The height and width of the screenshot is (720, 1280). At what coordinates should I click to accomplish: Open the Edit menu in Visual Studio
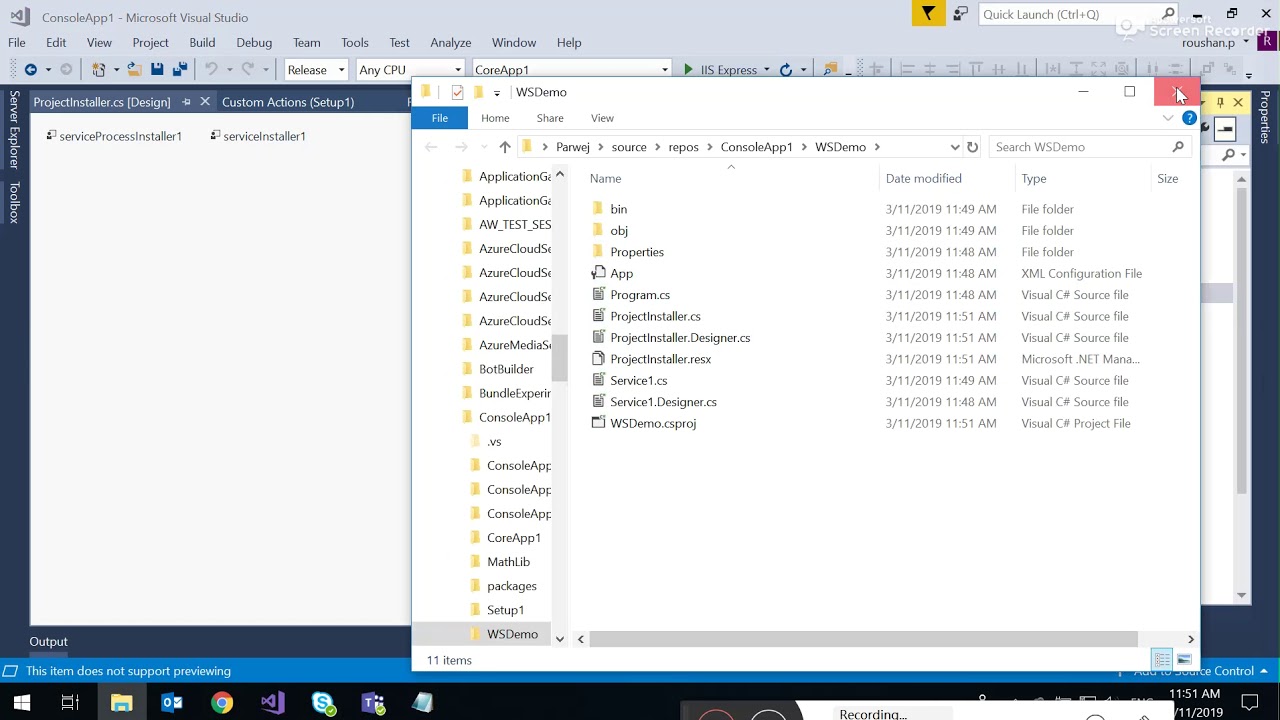click(x=56, y=43)
